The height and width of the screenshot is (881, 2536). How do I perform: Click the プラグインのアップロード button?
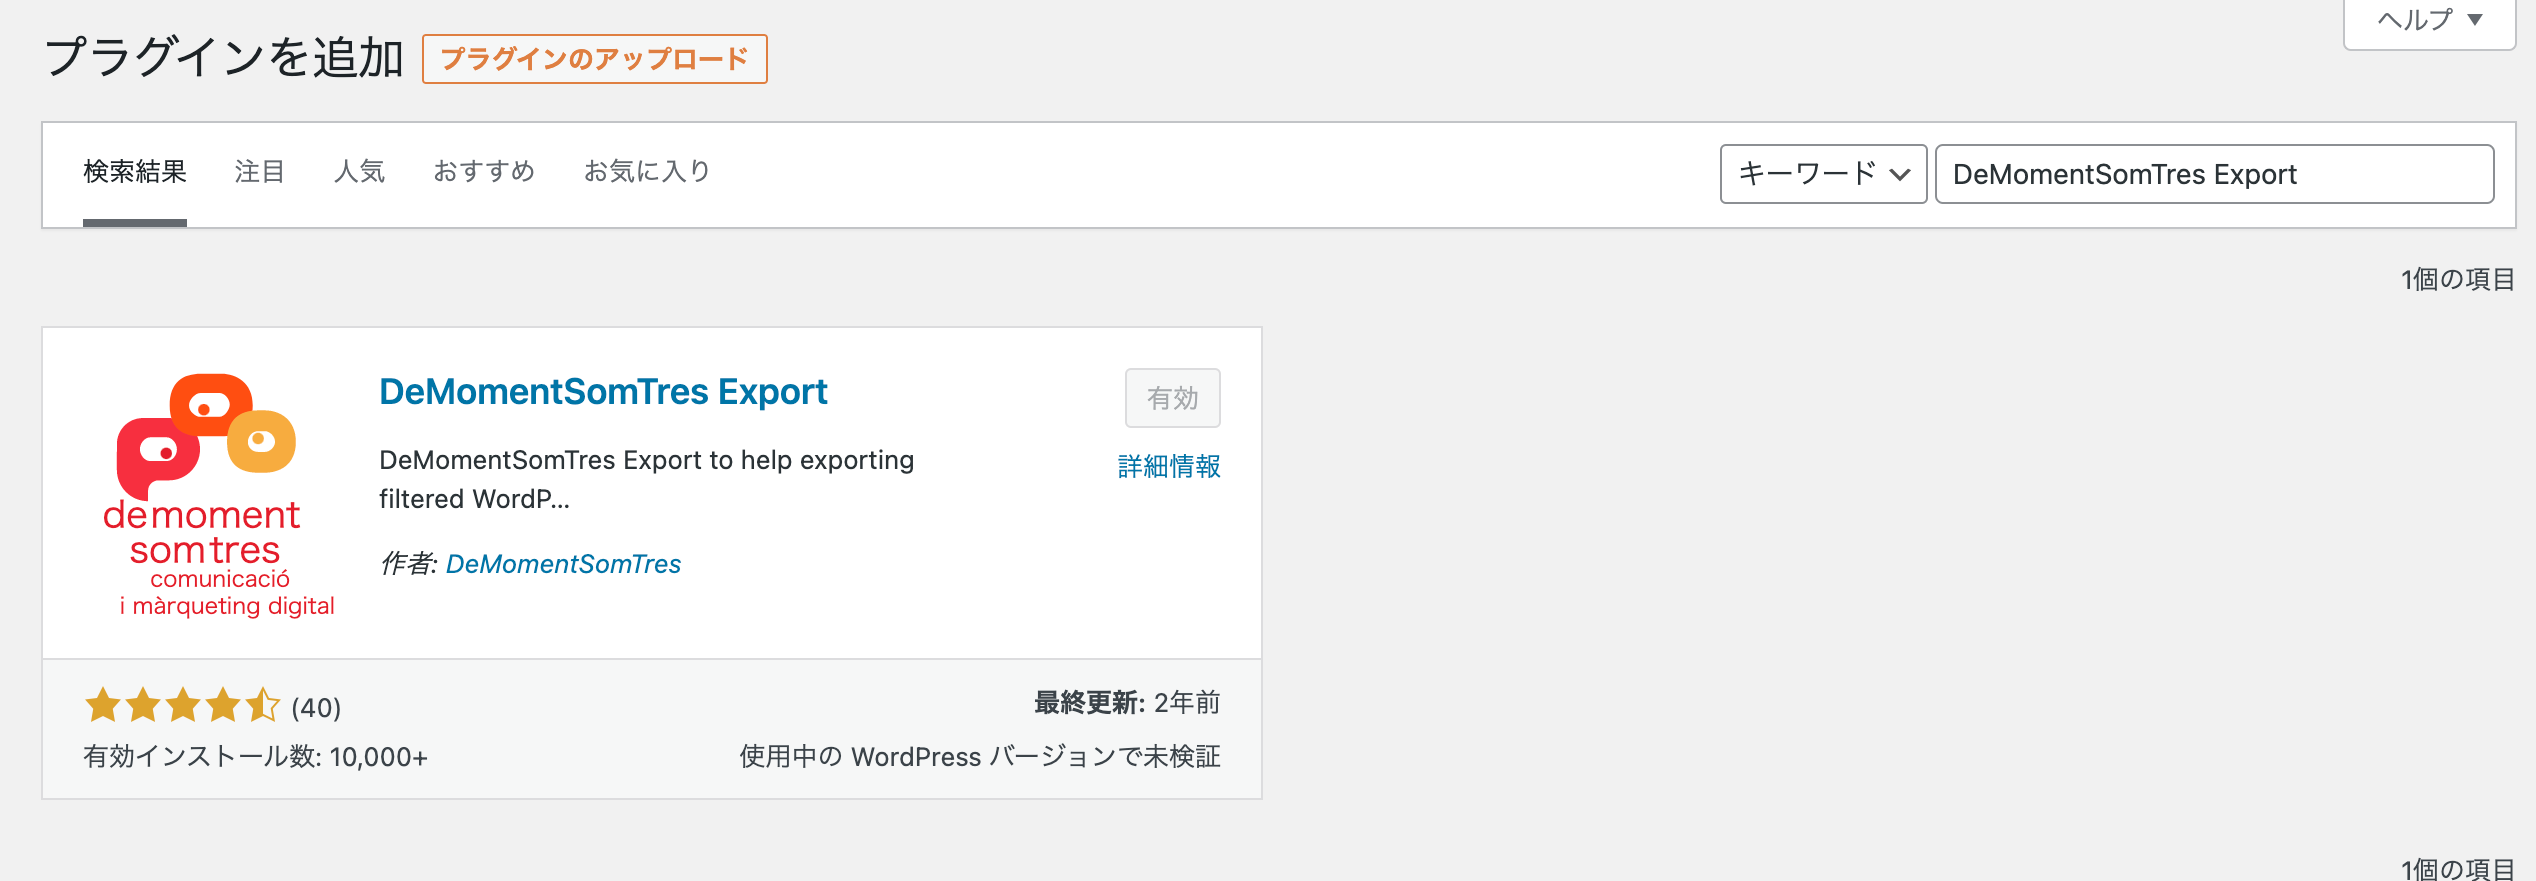pos(594,59)
